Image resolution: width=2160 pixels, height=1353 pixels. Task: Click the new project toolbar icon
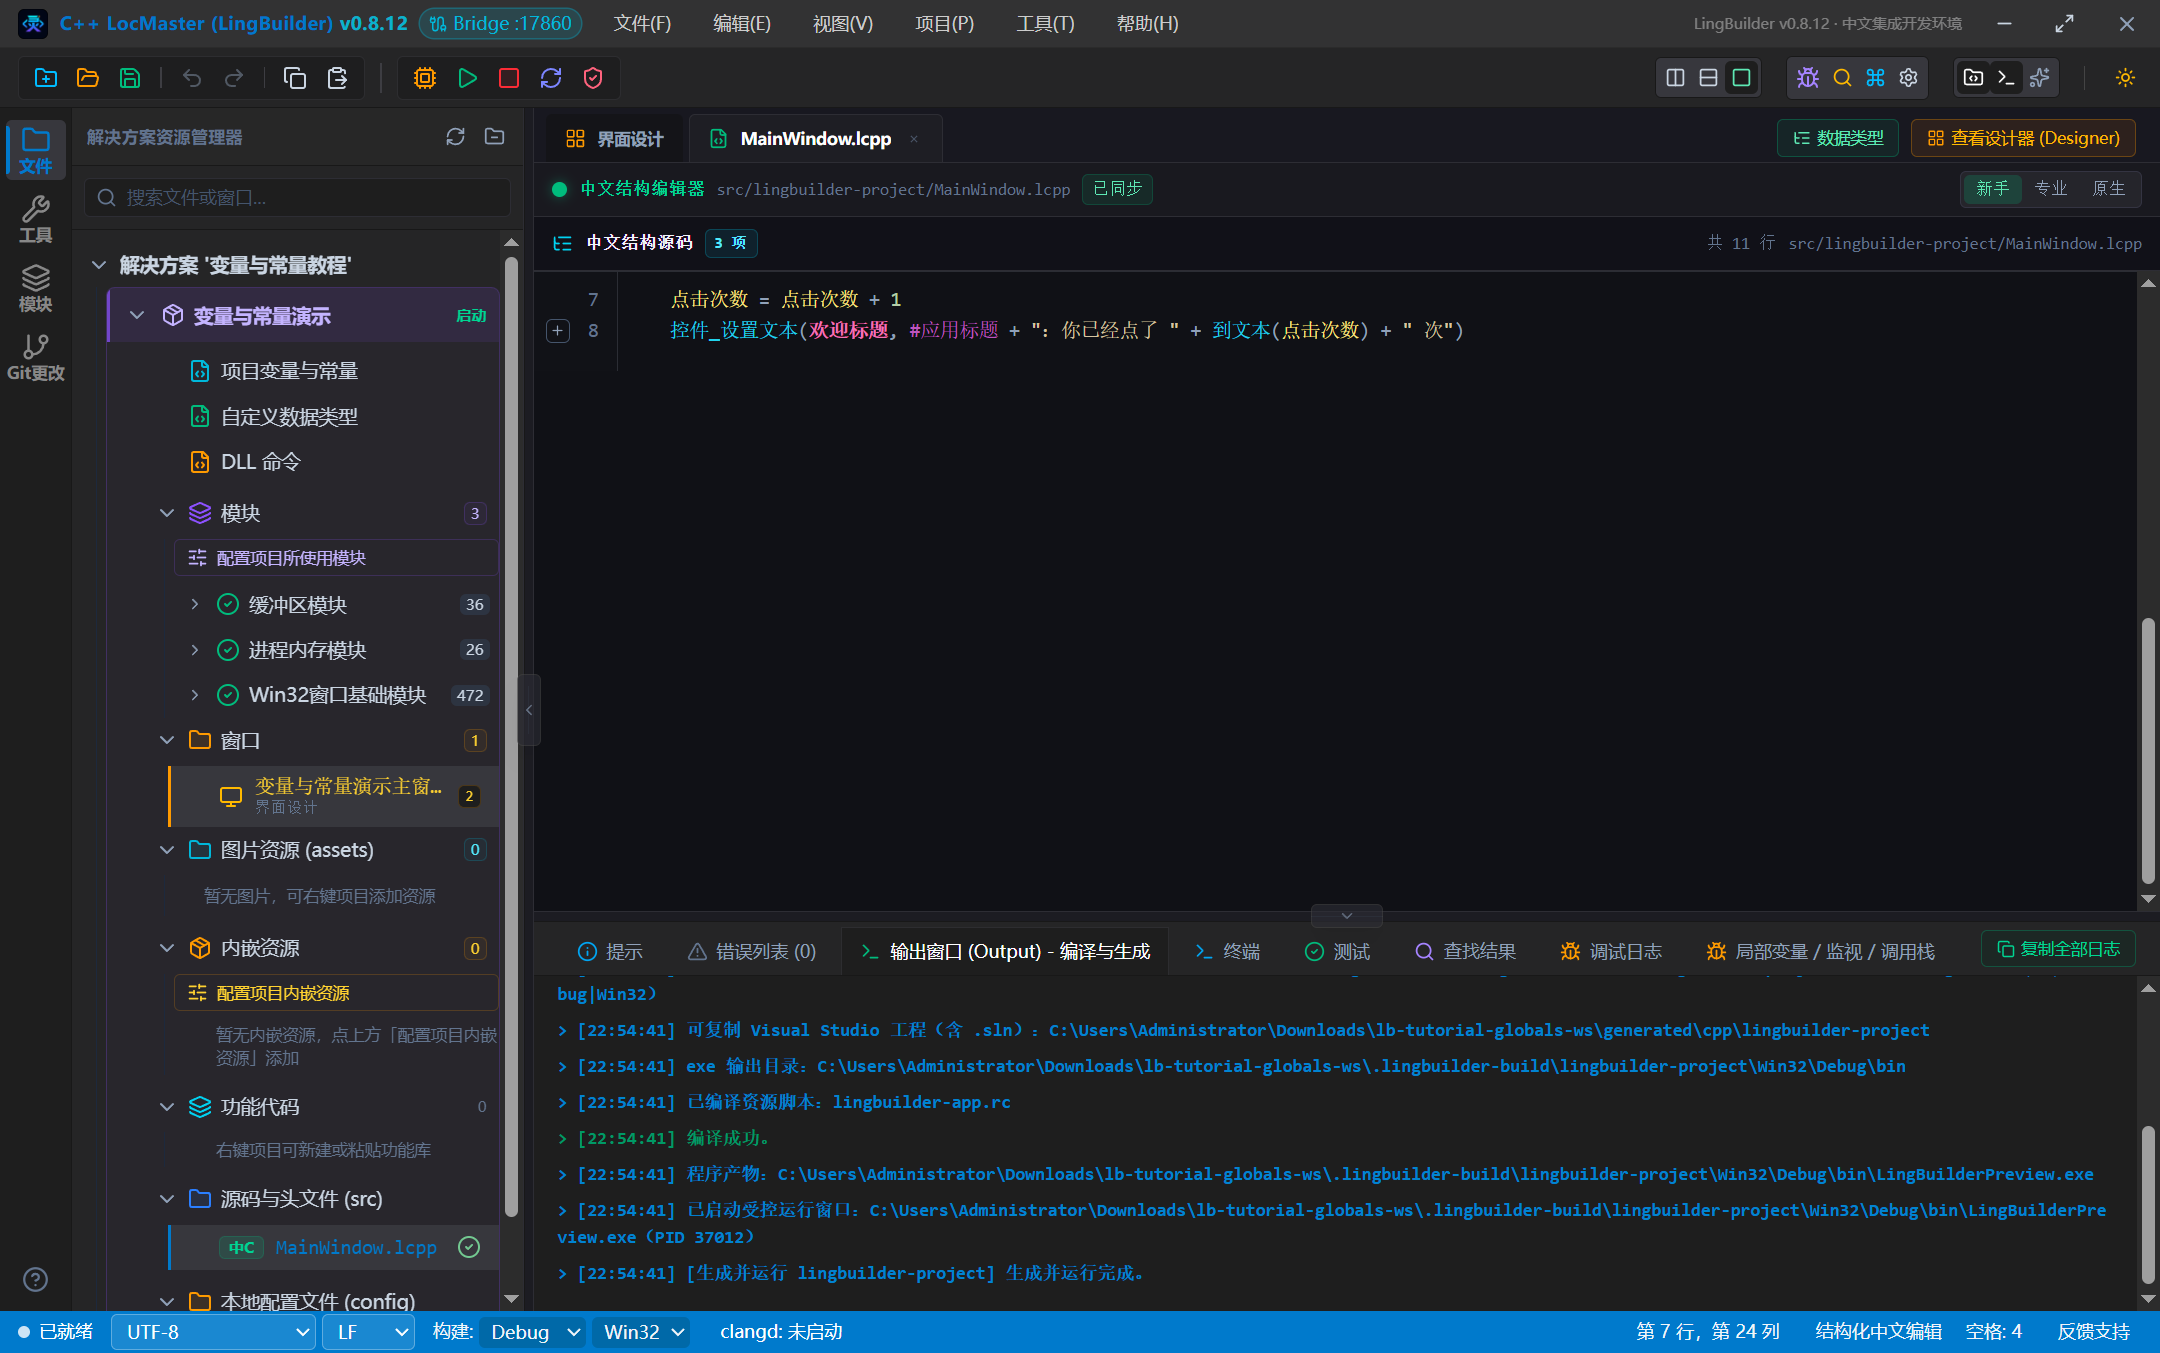coord(46,78)
